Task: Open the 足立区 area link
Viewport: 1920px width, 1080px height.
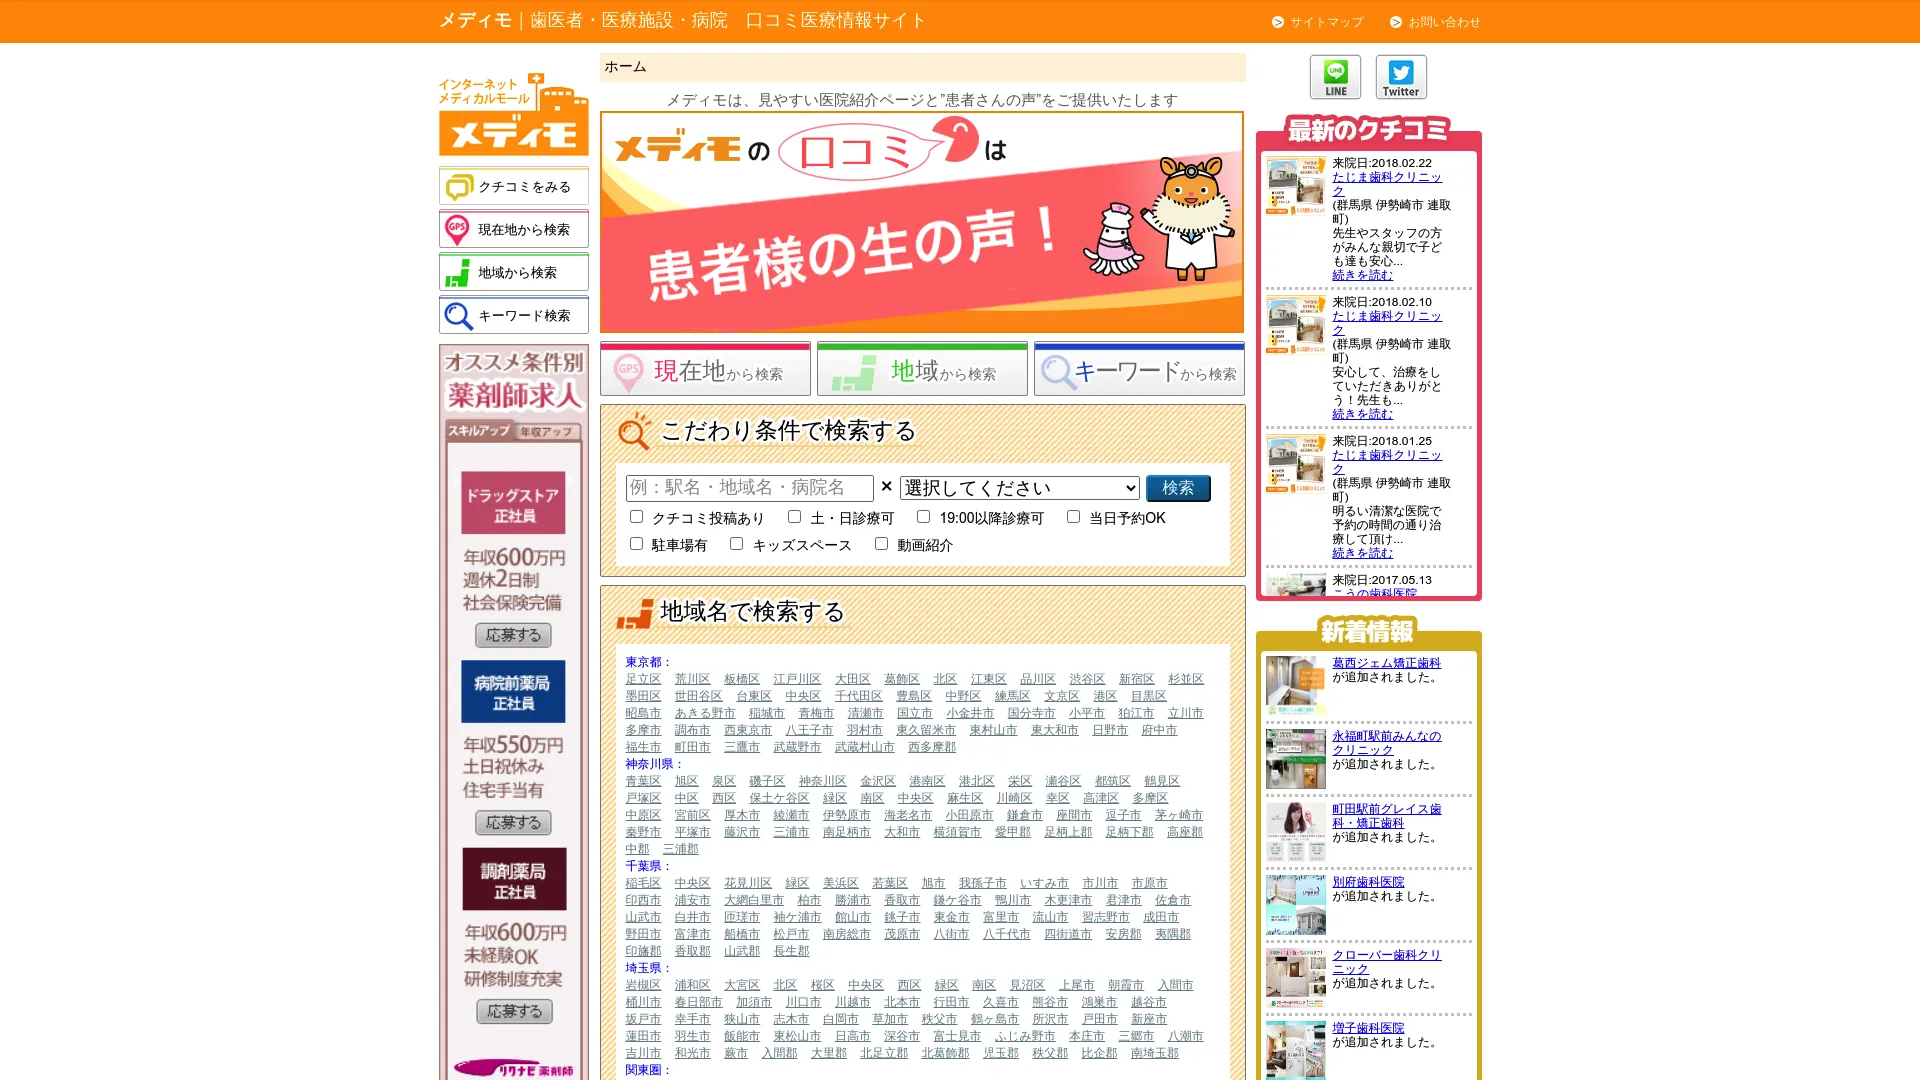Action: [643, 680]
